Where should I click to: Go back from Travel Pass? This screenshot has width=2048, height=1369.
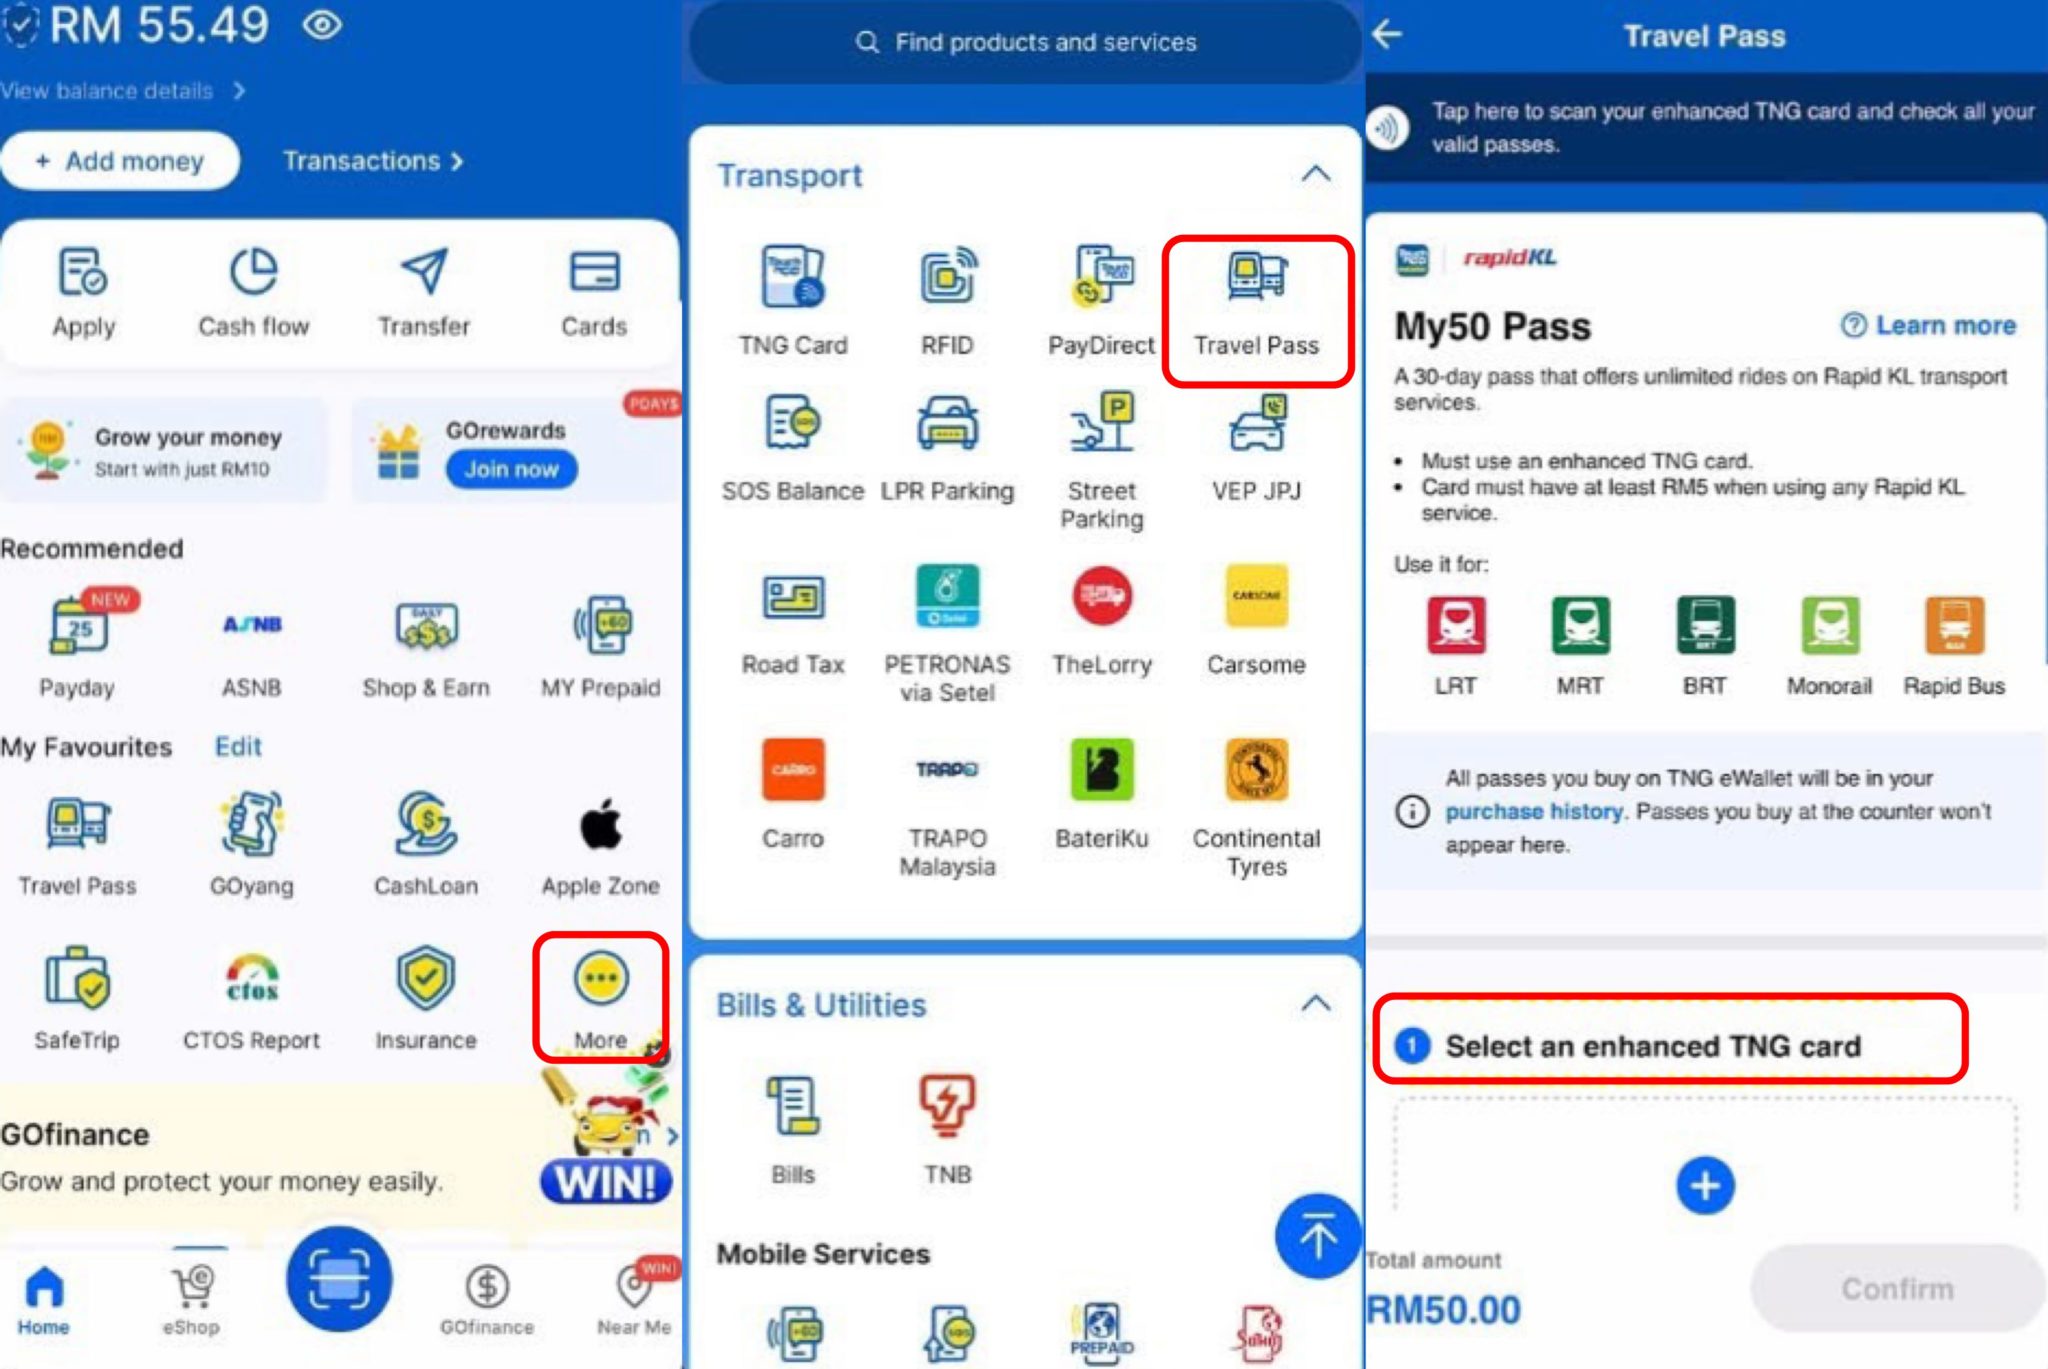[1387, 35]
